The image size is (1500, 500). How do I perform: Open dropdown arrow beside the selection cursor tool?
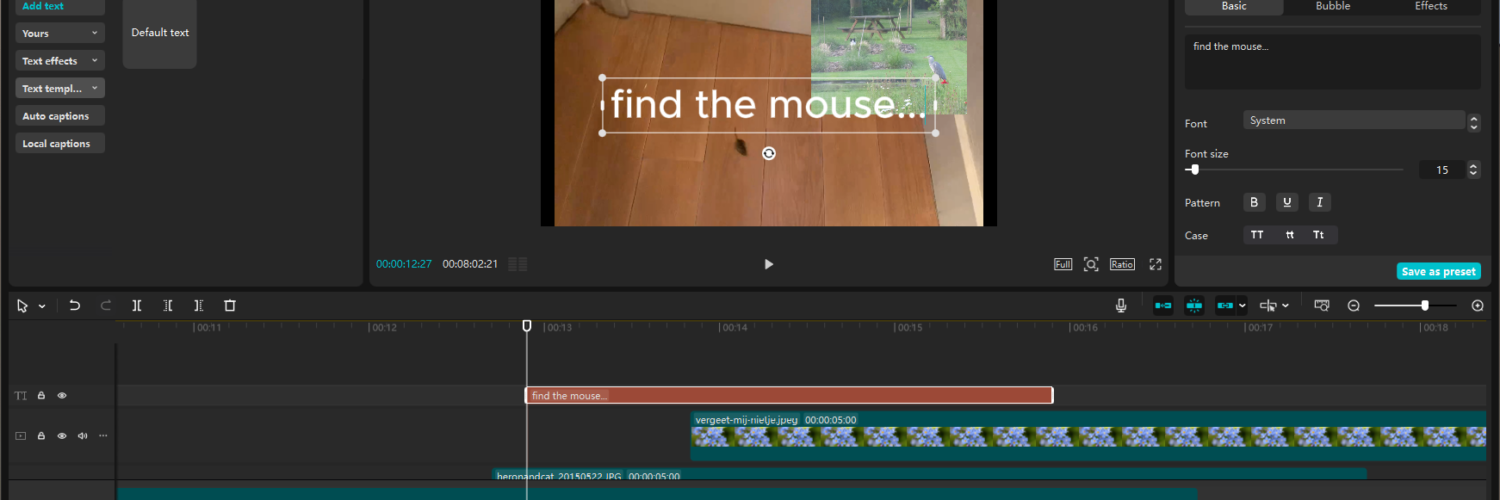[42, 306]
